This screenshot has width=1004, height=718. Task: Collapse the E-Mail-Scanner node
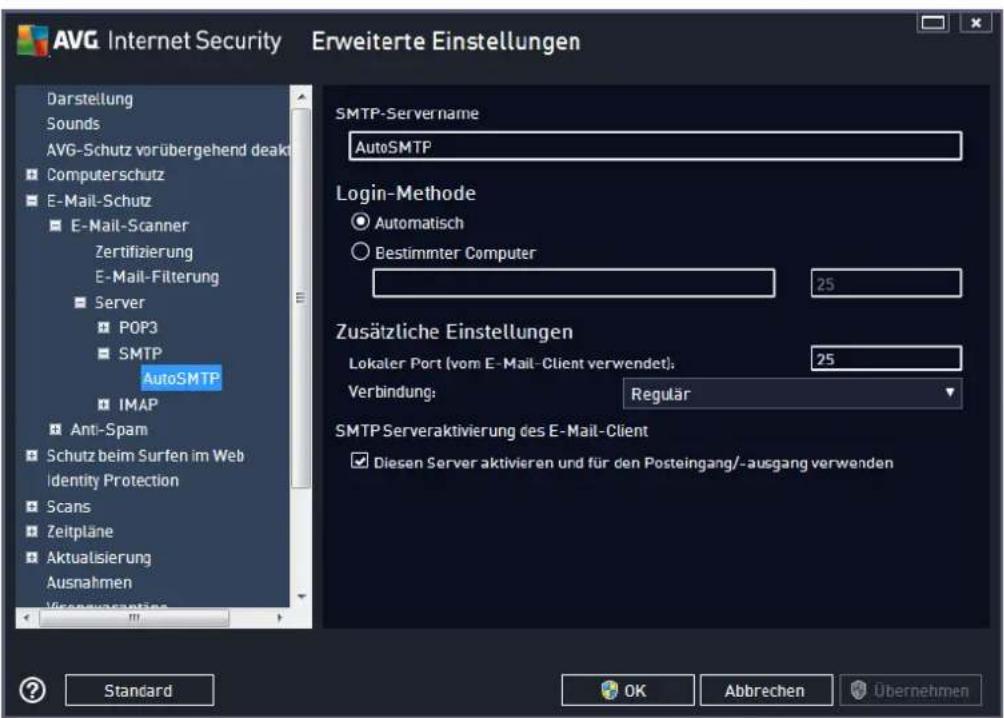pyautogui.click(x=56, y=225)
